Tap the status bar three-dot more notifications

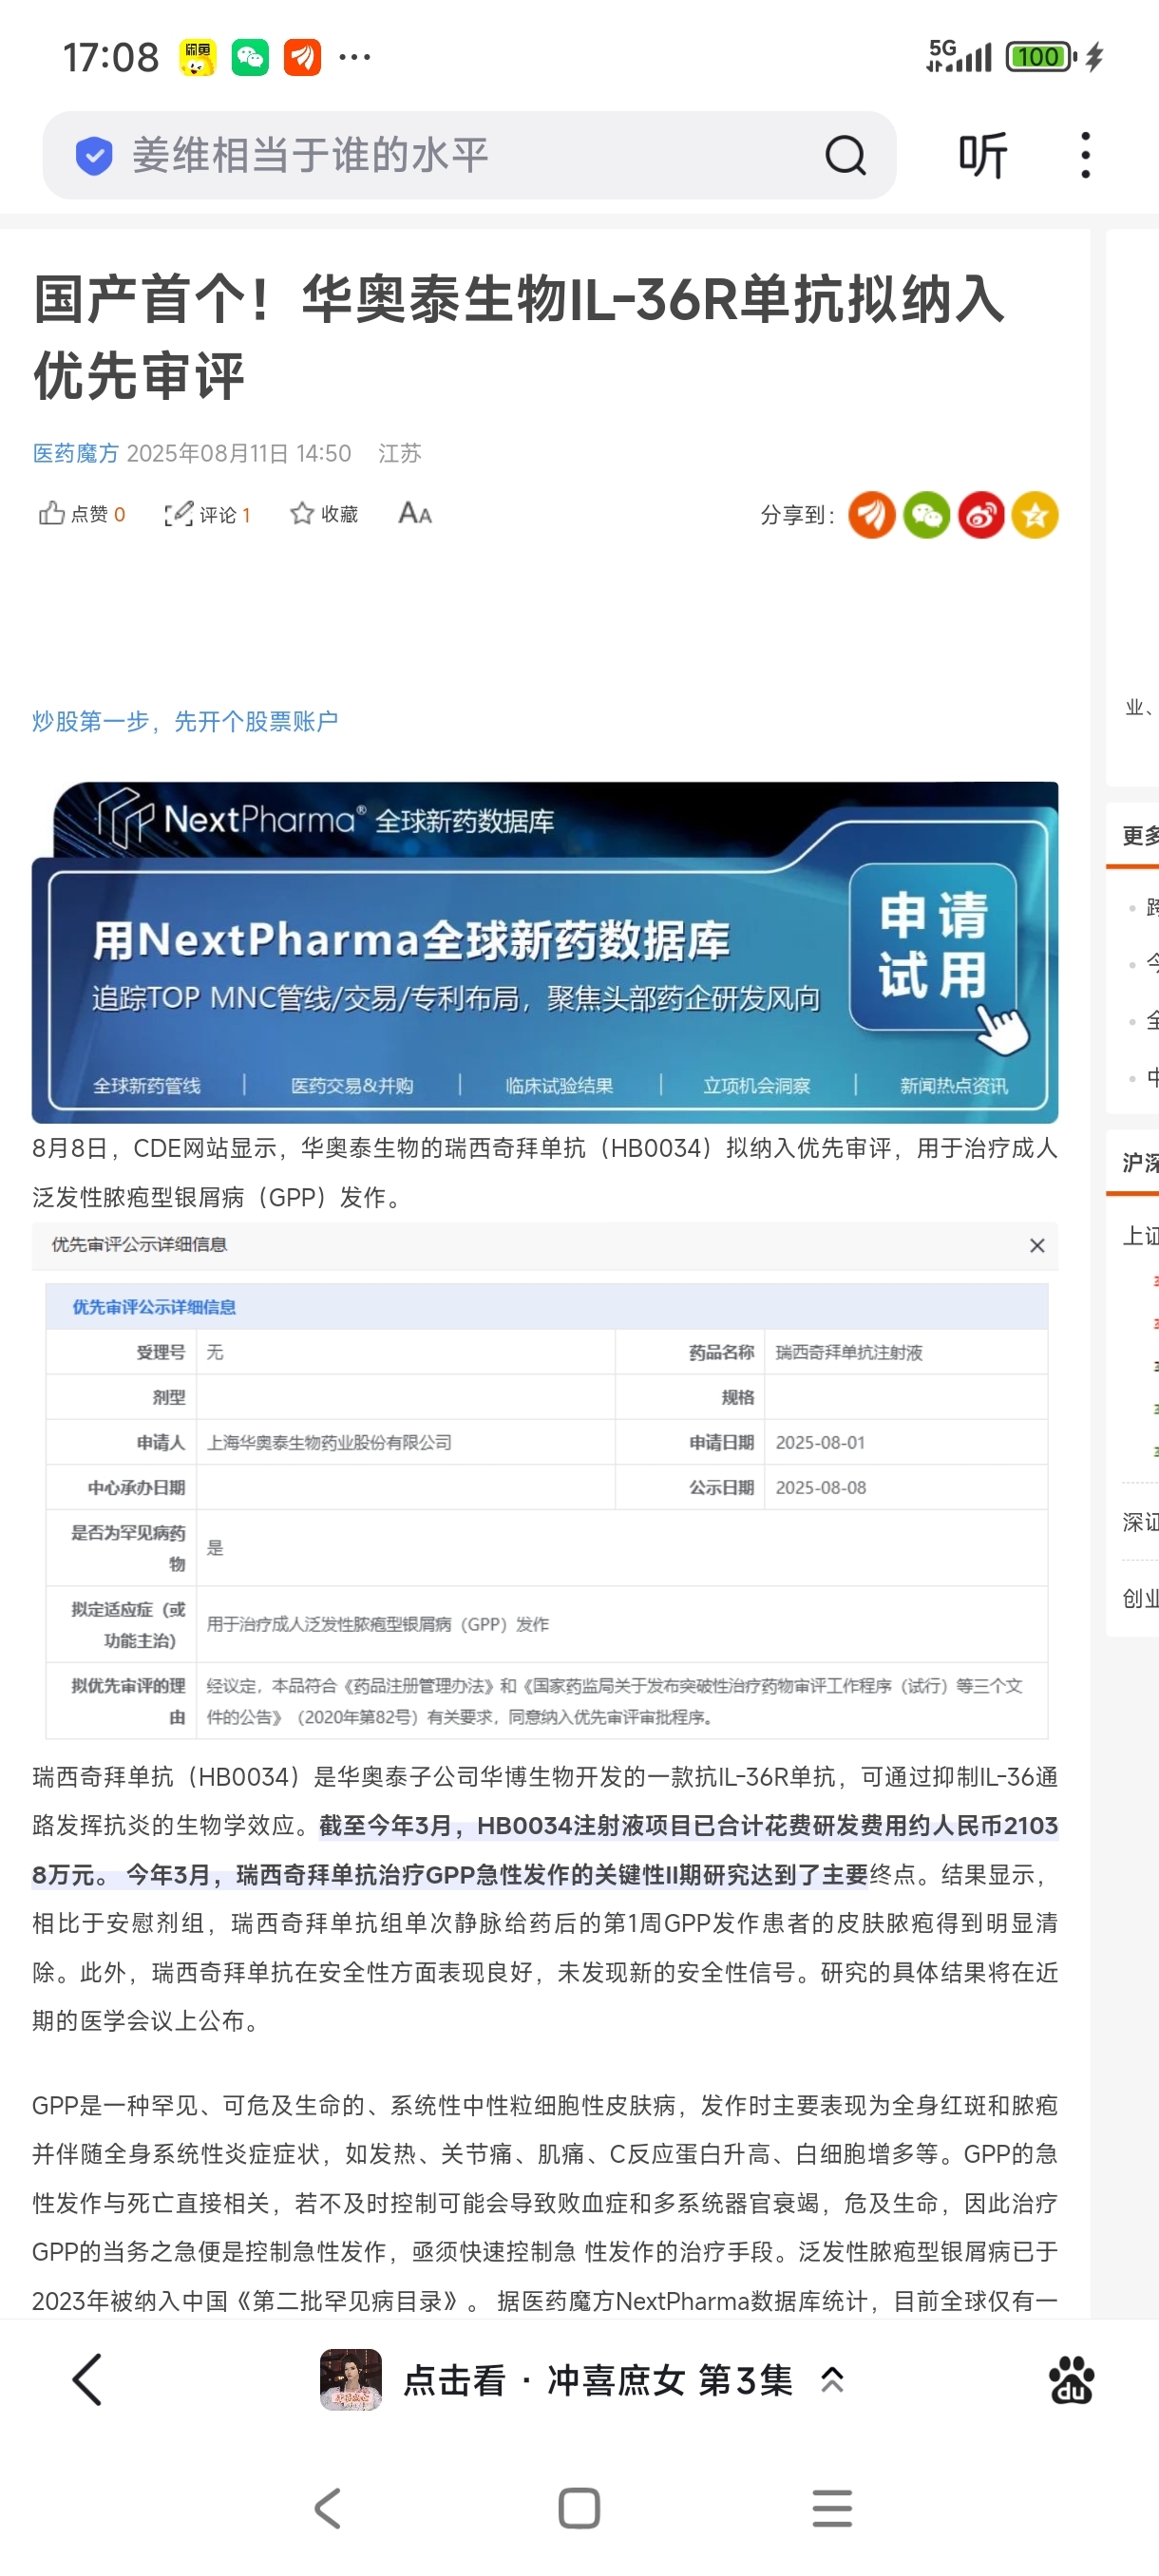click(355, 57)
